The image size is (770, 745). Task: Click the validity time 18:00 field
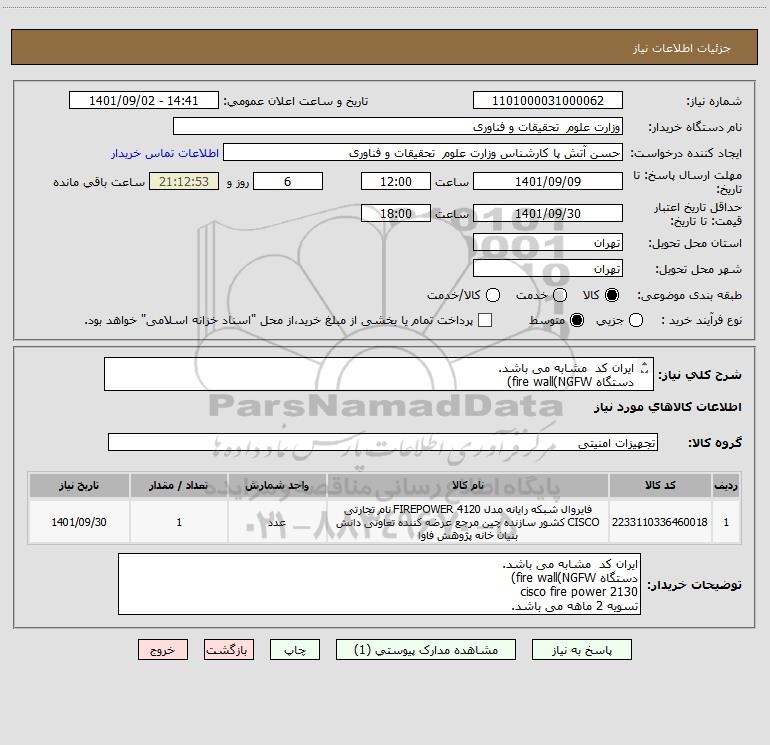[396, 213]
